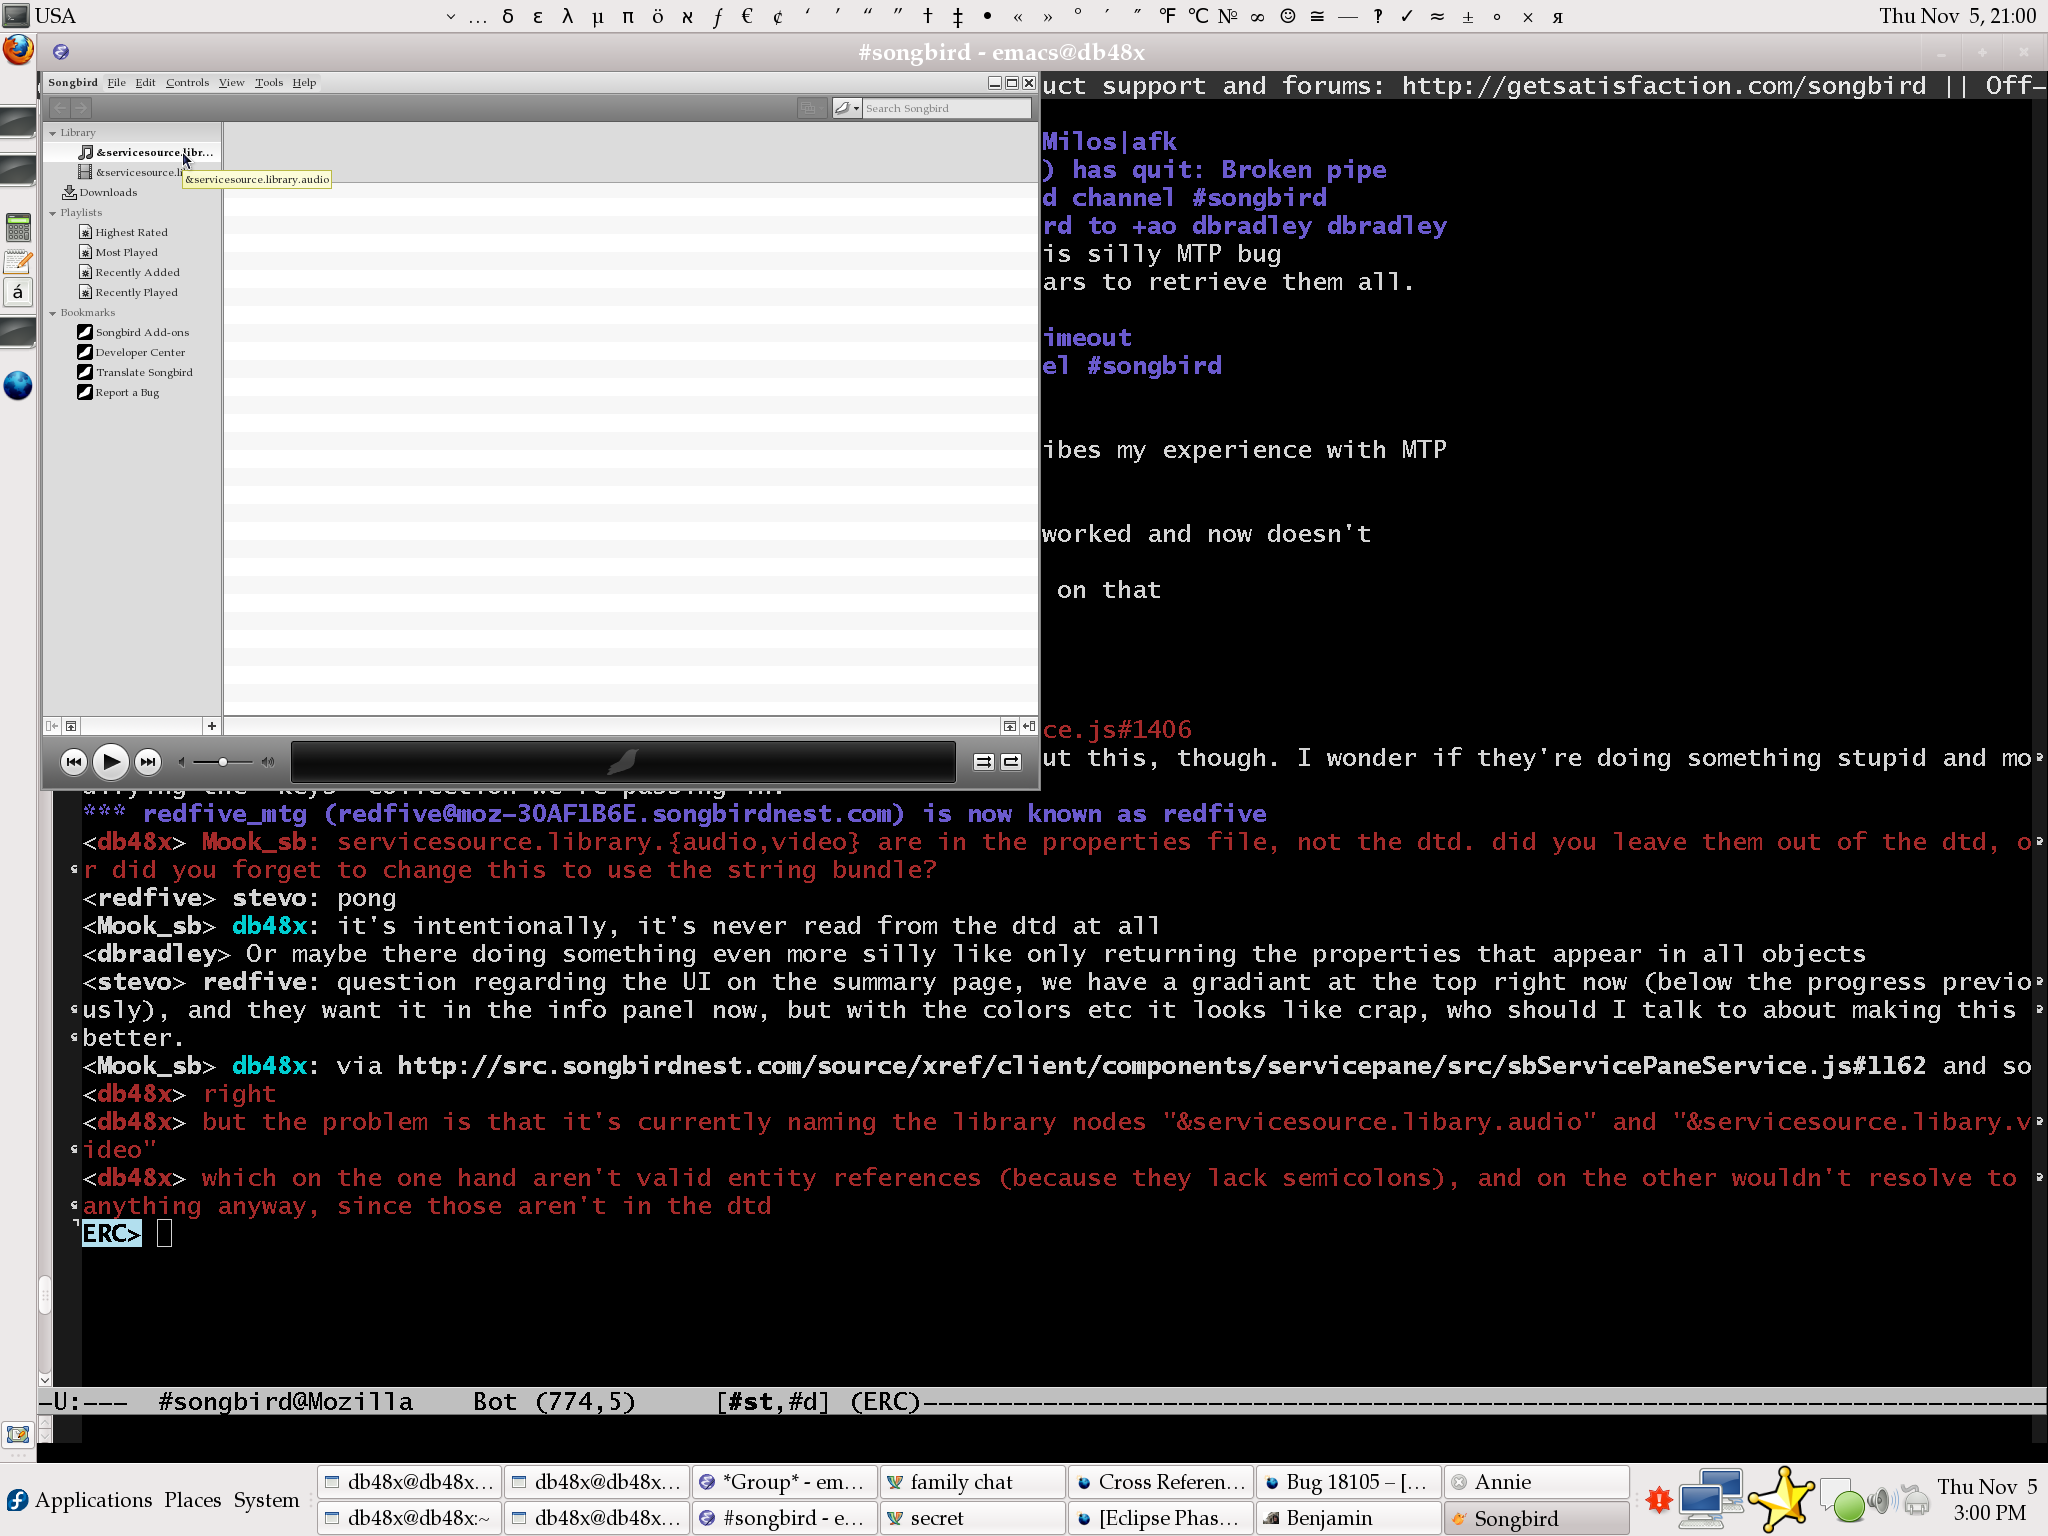
Task: Set volume using the volume slider
Action: pyautogui.click(x=222, y=762)
